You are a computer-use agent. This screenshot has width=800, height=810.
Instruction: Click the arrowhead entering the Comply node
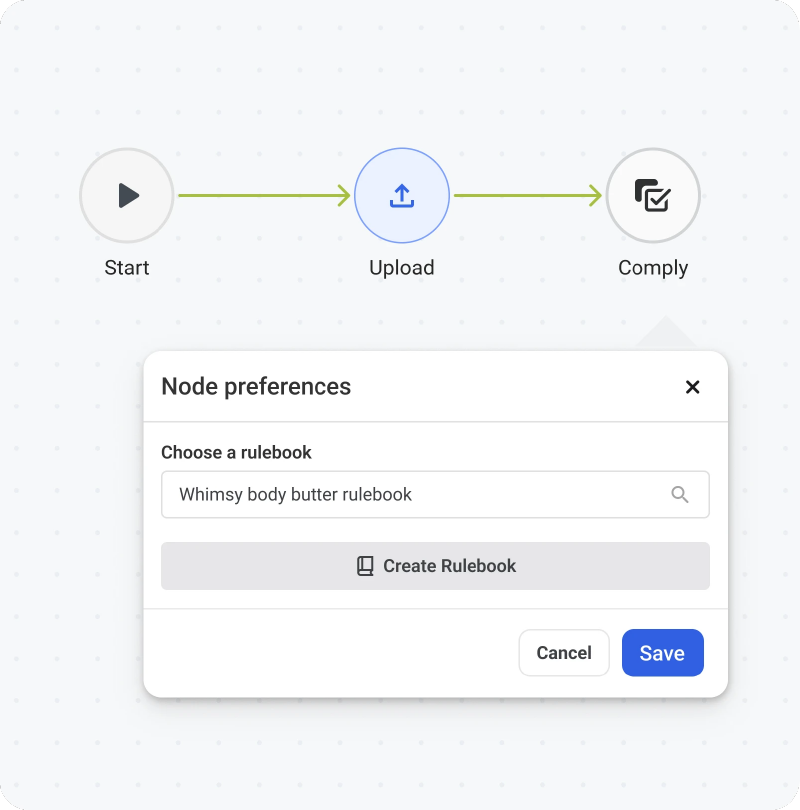point(595,195)
